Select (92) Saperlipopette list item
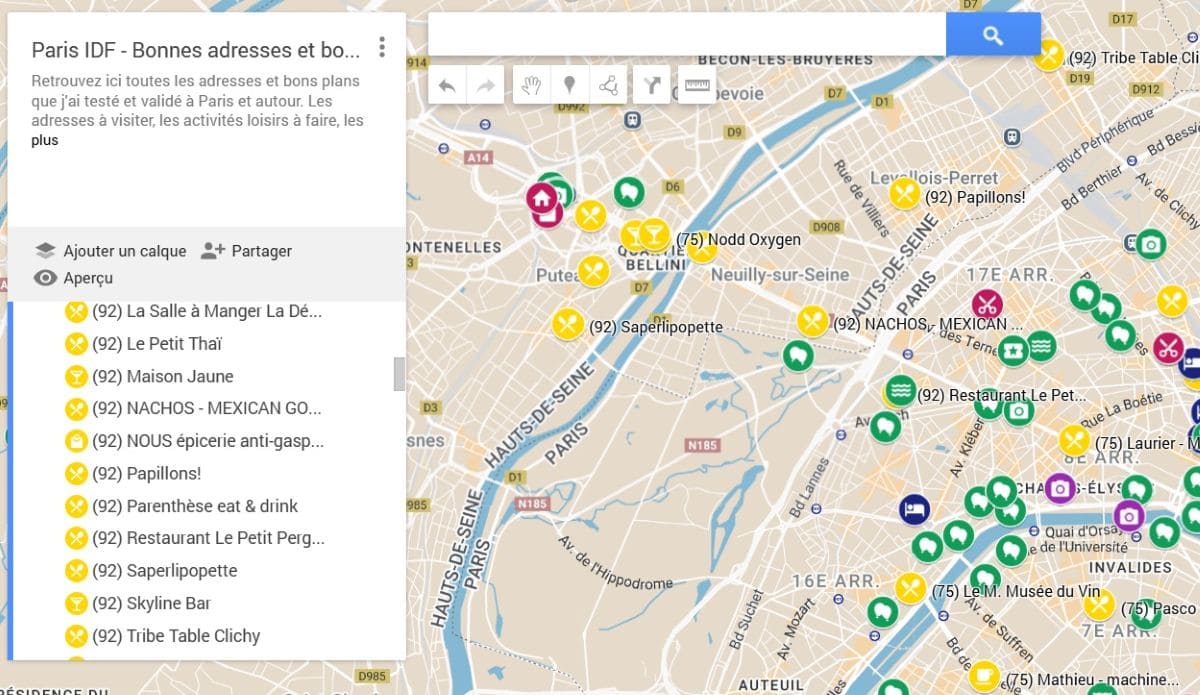This screenshot has height=695, width=1200. pos(165,571)
